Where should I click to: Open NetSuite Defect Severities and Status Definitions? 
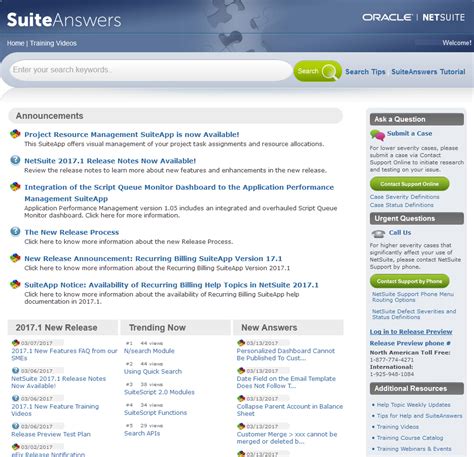pos(414,314)
